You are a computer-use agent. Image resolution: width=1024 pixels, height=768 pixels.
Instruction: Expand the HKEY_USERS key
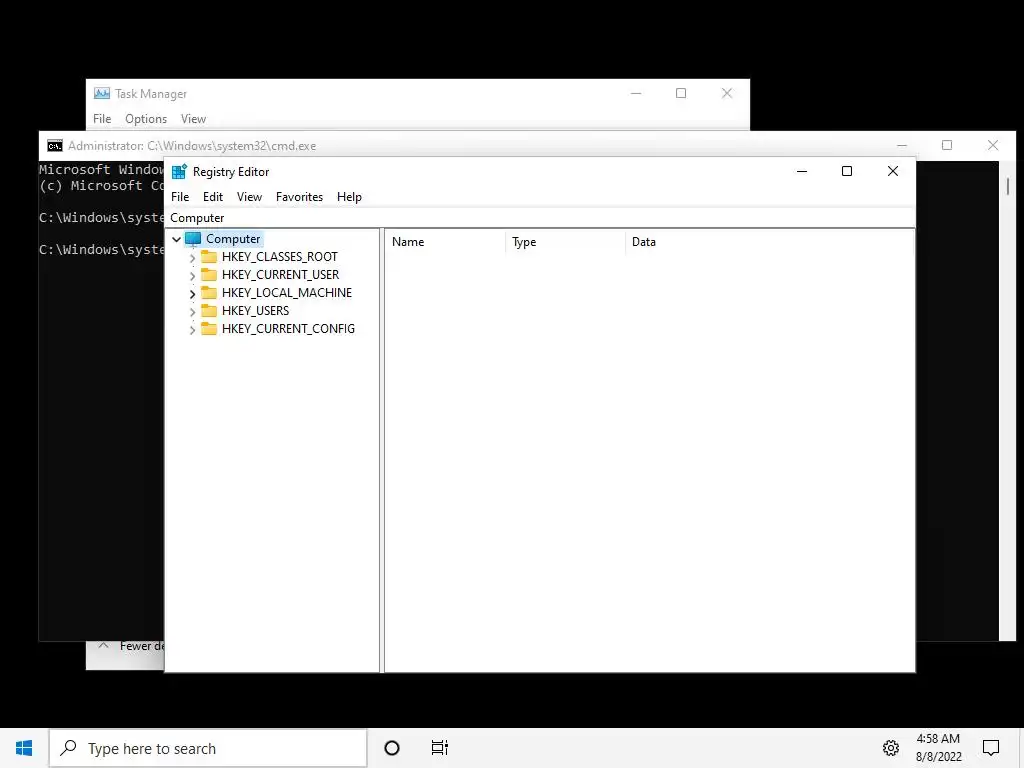(x=192, y=312)
